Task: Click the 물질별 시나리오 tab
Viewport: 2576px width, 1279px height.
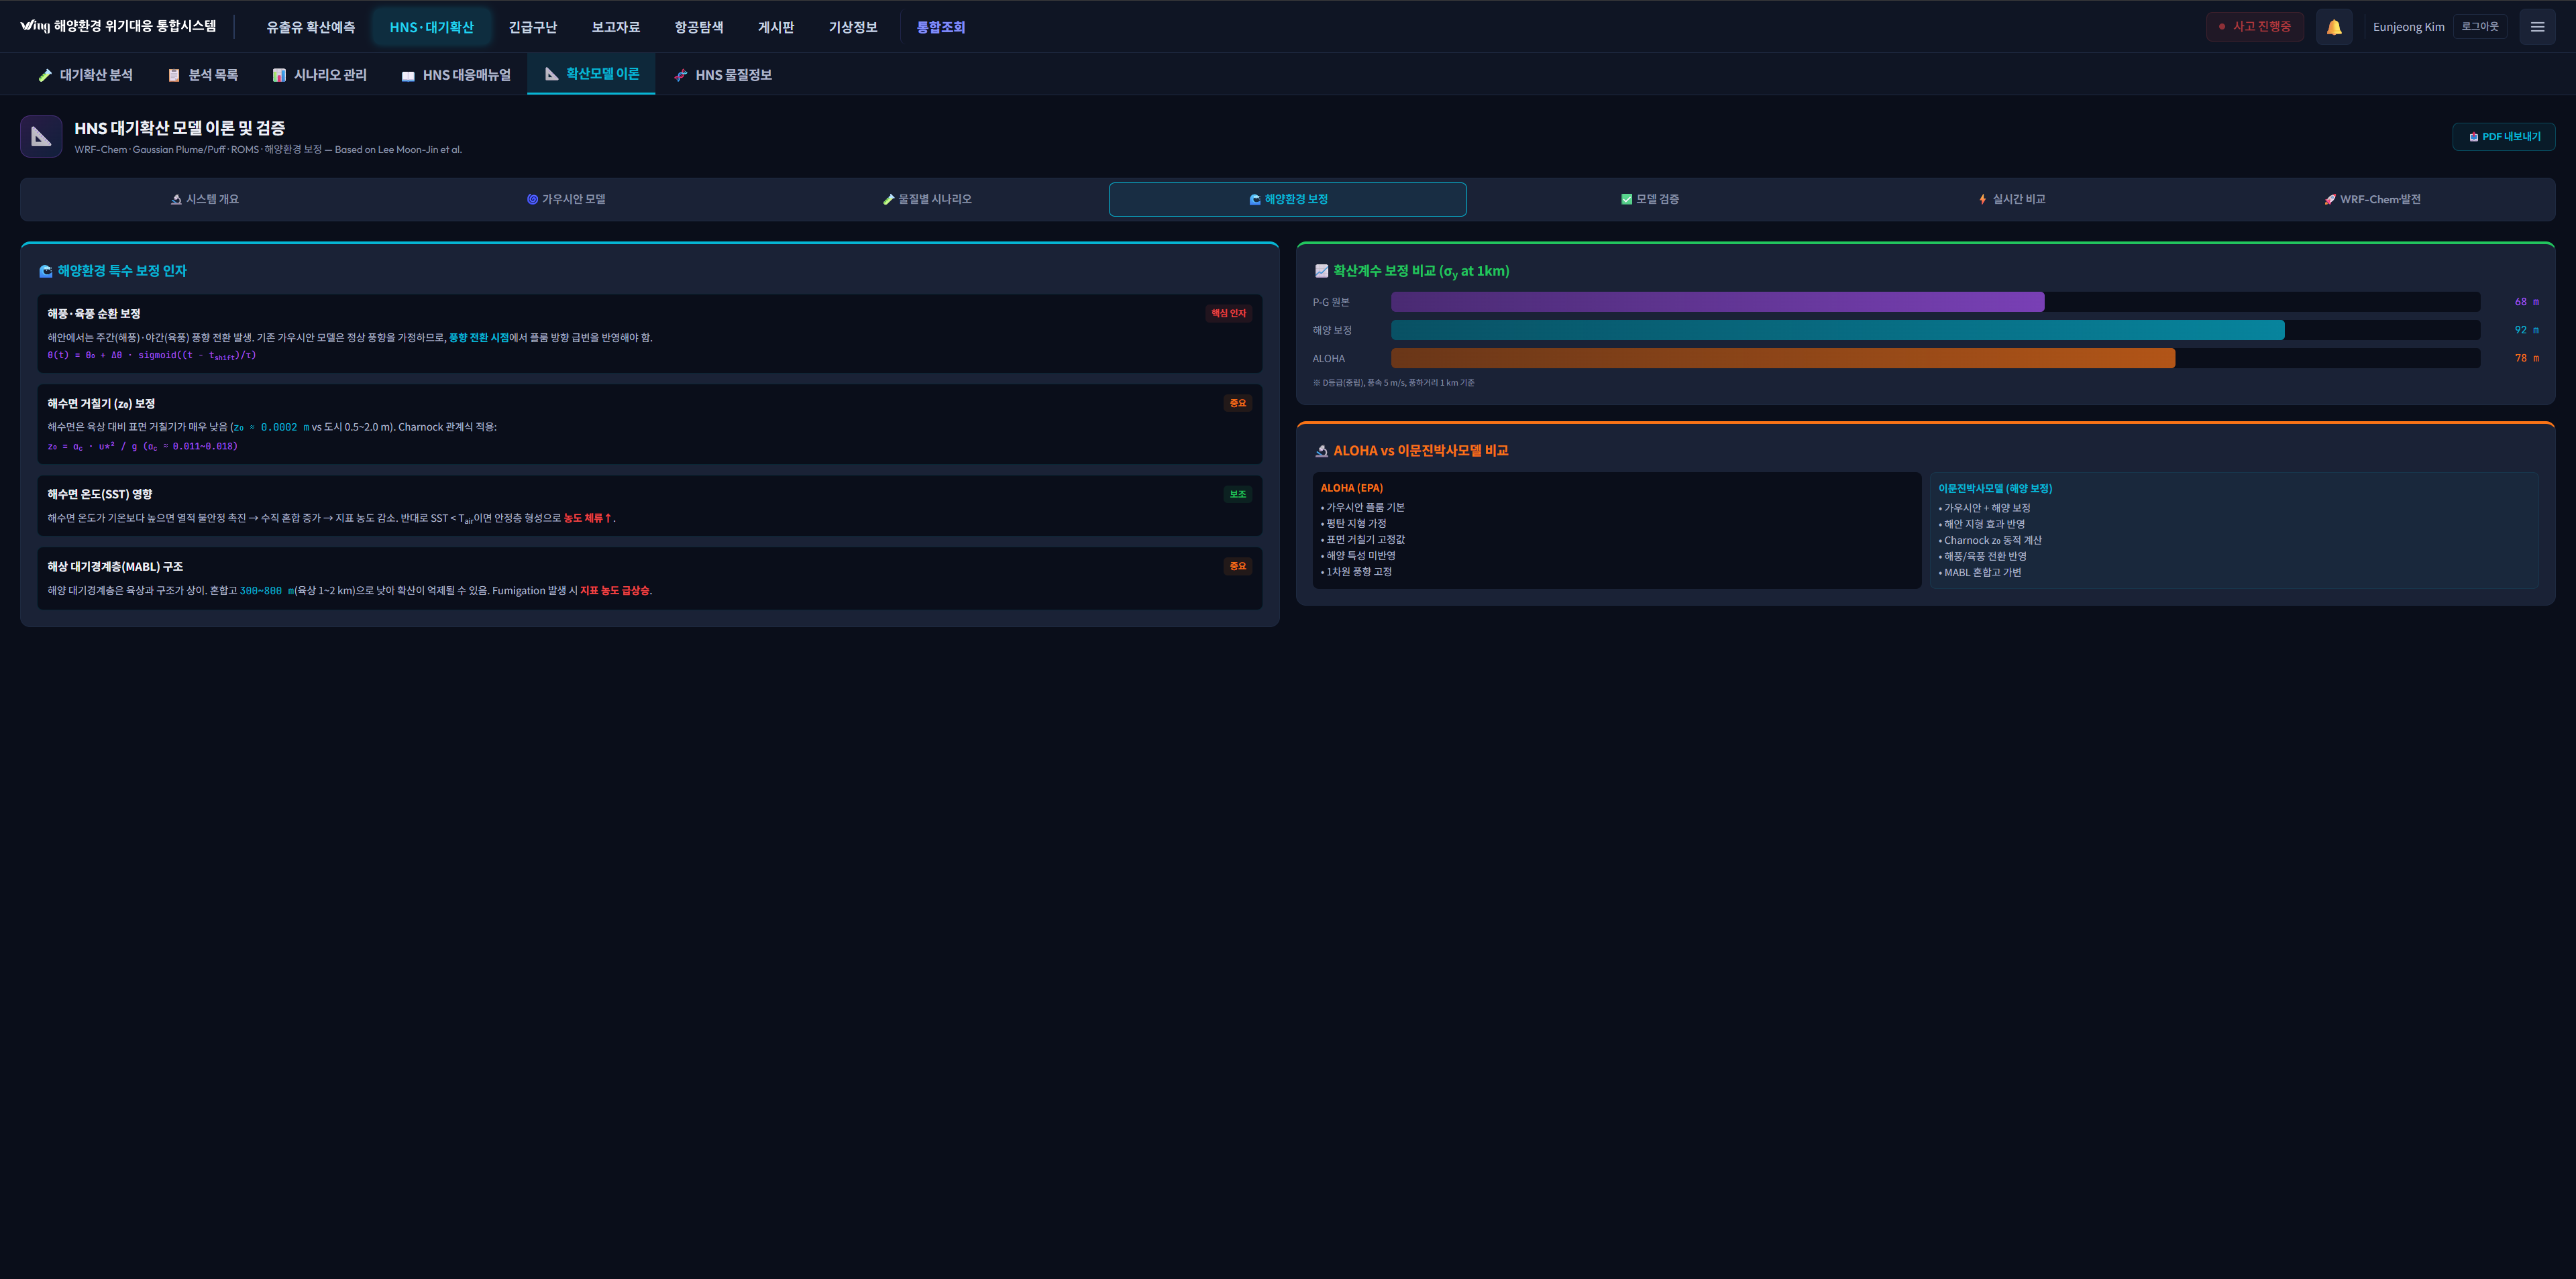Action: [927, 199]
